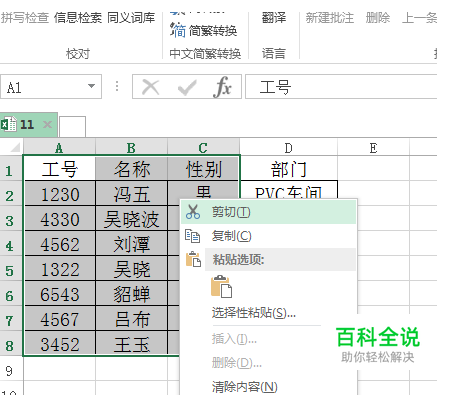The width and height of the screenshot is (462, 395).
Task: Click cell containing 王玉
Action: click(x=131, y=344)
